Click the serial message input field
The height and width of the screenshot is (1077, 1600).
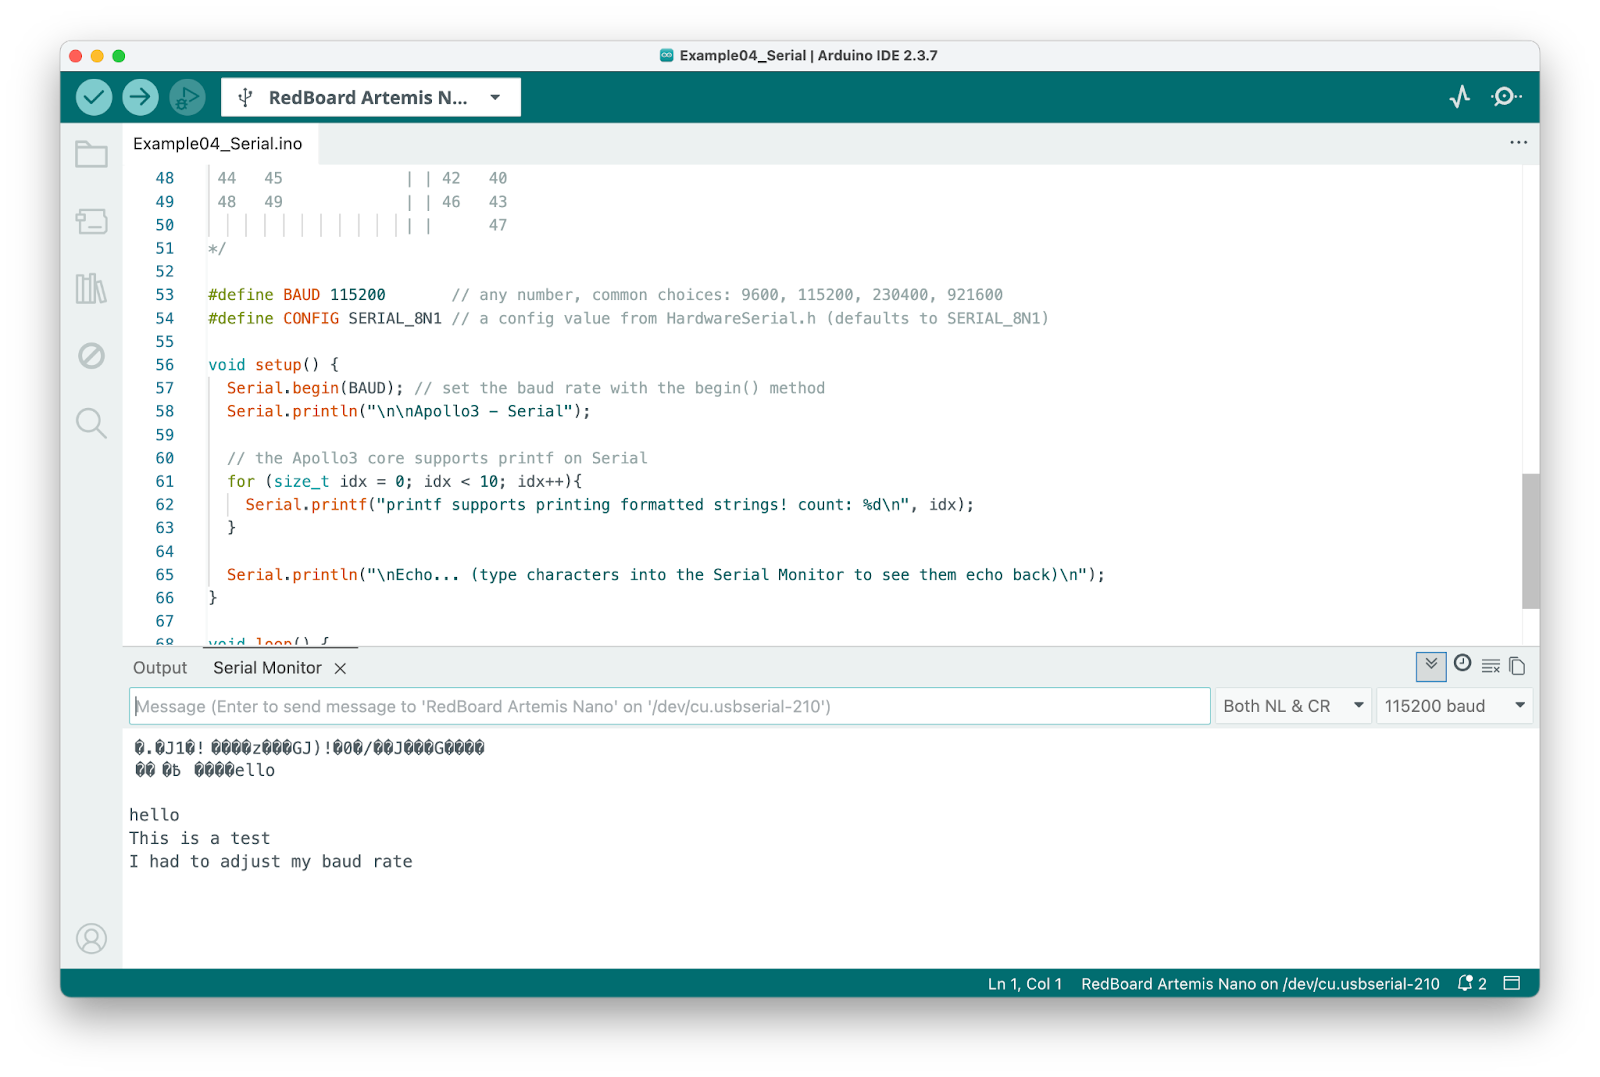point(669,705)
